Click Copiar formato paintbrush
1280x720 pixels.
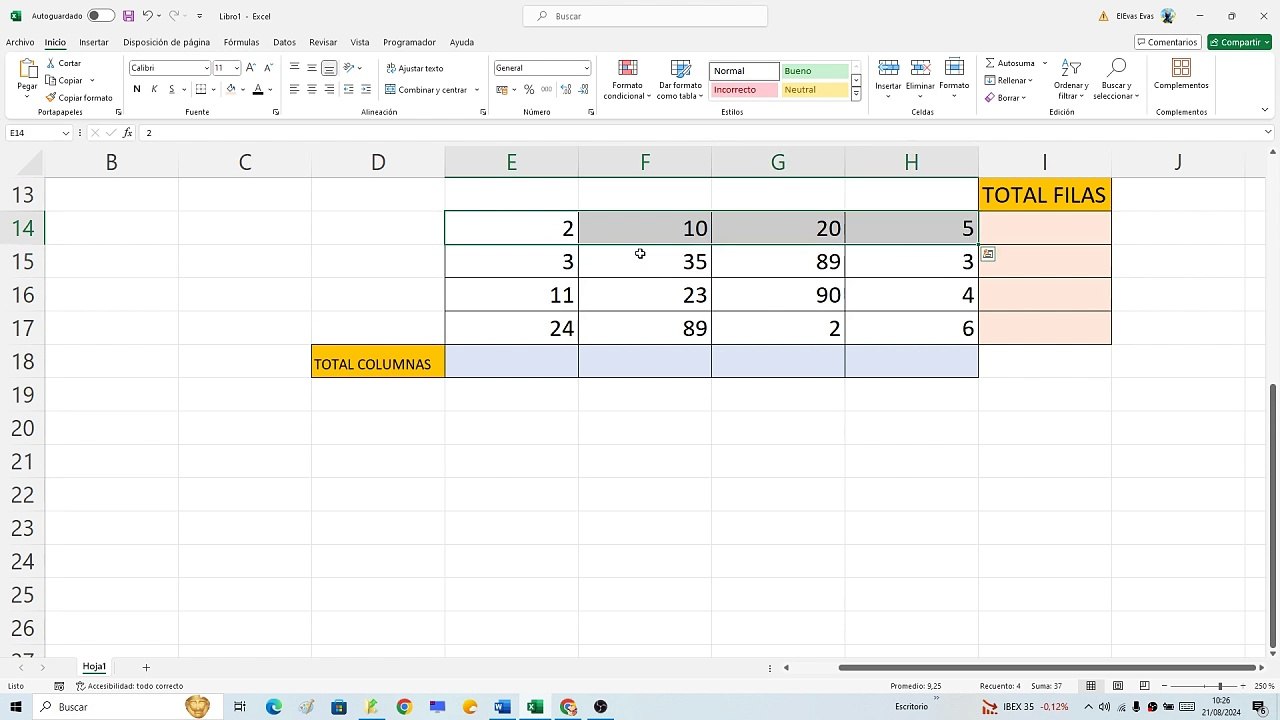click(79, 98)
